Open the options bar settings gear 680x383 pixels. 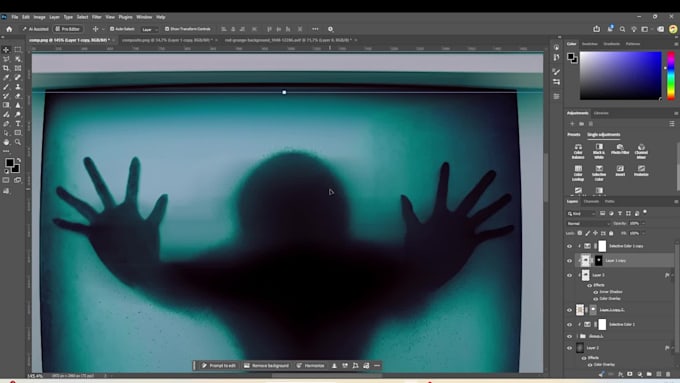330,29
